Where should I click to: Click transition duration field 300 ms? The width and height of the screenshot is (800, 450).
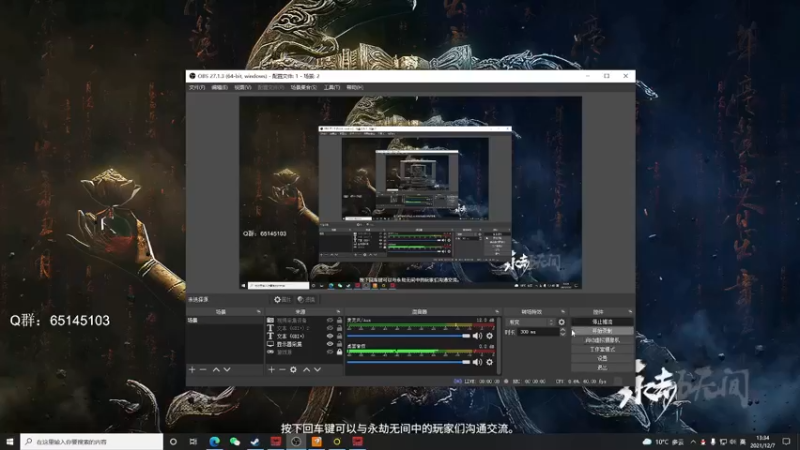point(537,332)
